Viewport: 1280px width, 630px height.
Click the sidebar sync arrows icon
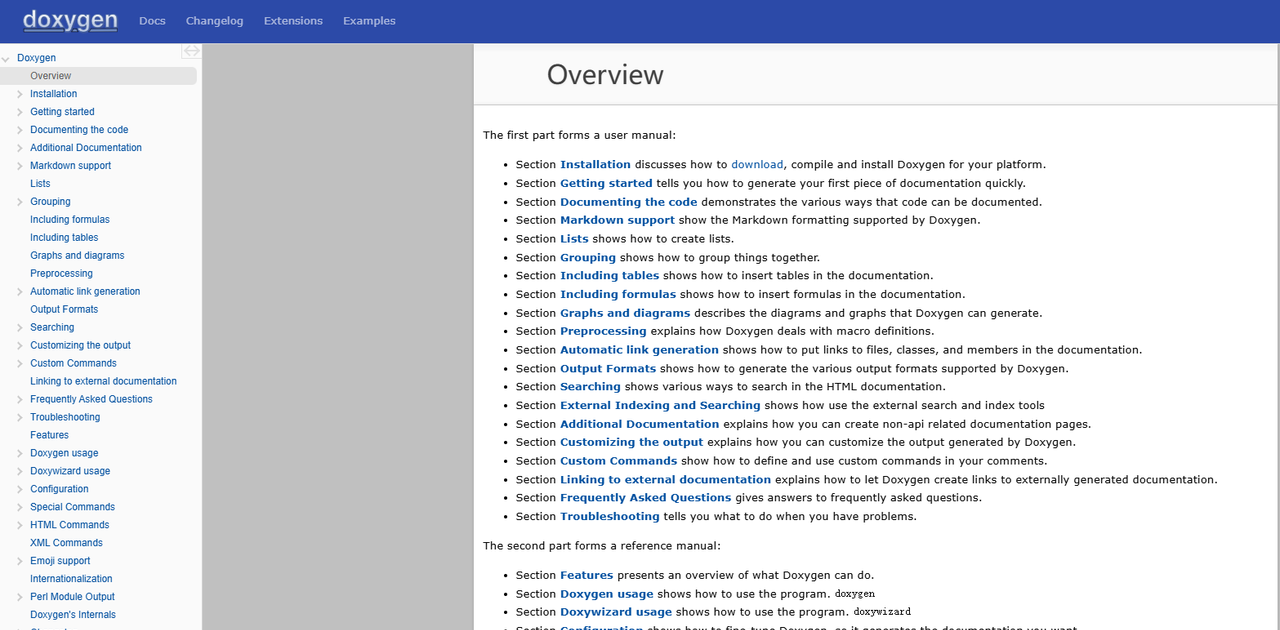tap(191, 51)
